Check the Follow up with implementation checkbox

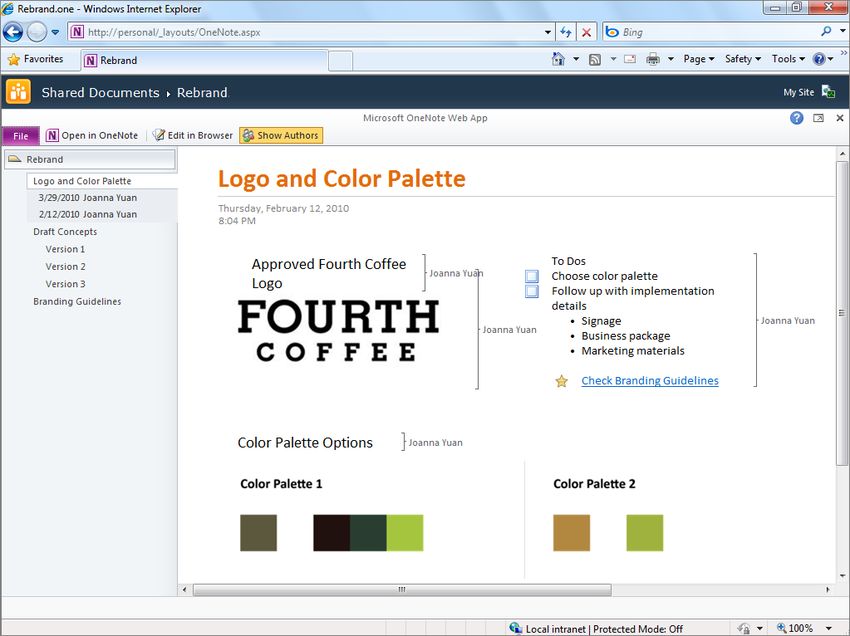(532, 291)
